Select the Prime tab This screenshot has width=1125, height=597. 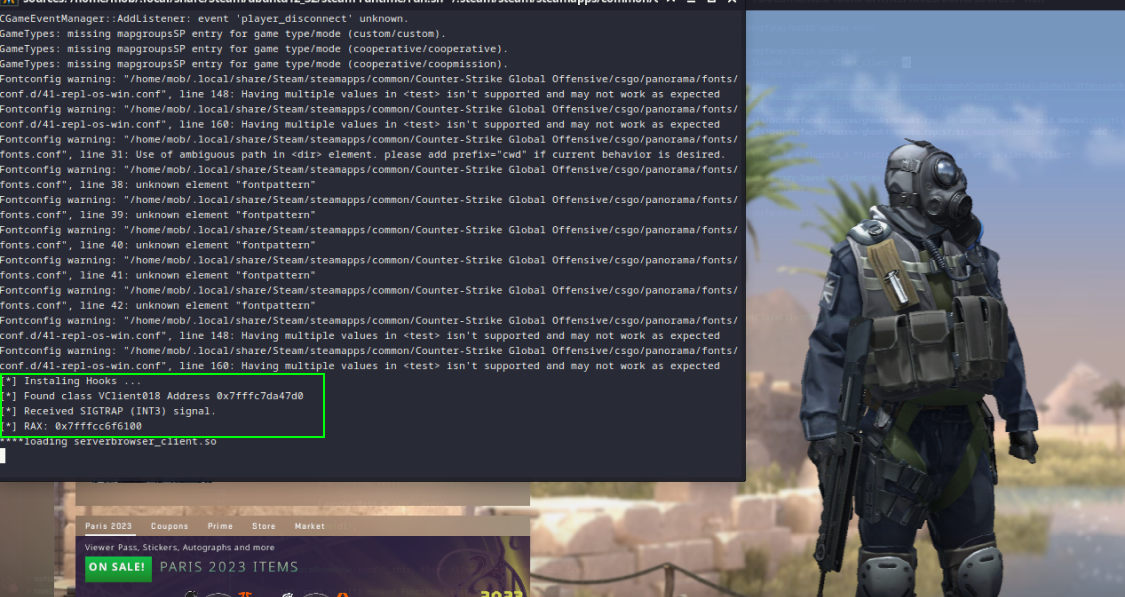[x=220, y=526]
